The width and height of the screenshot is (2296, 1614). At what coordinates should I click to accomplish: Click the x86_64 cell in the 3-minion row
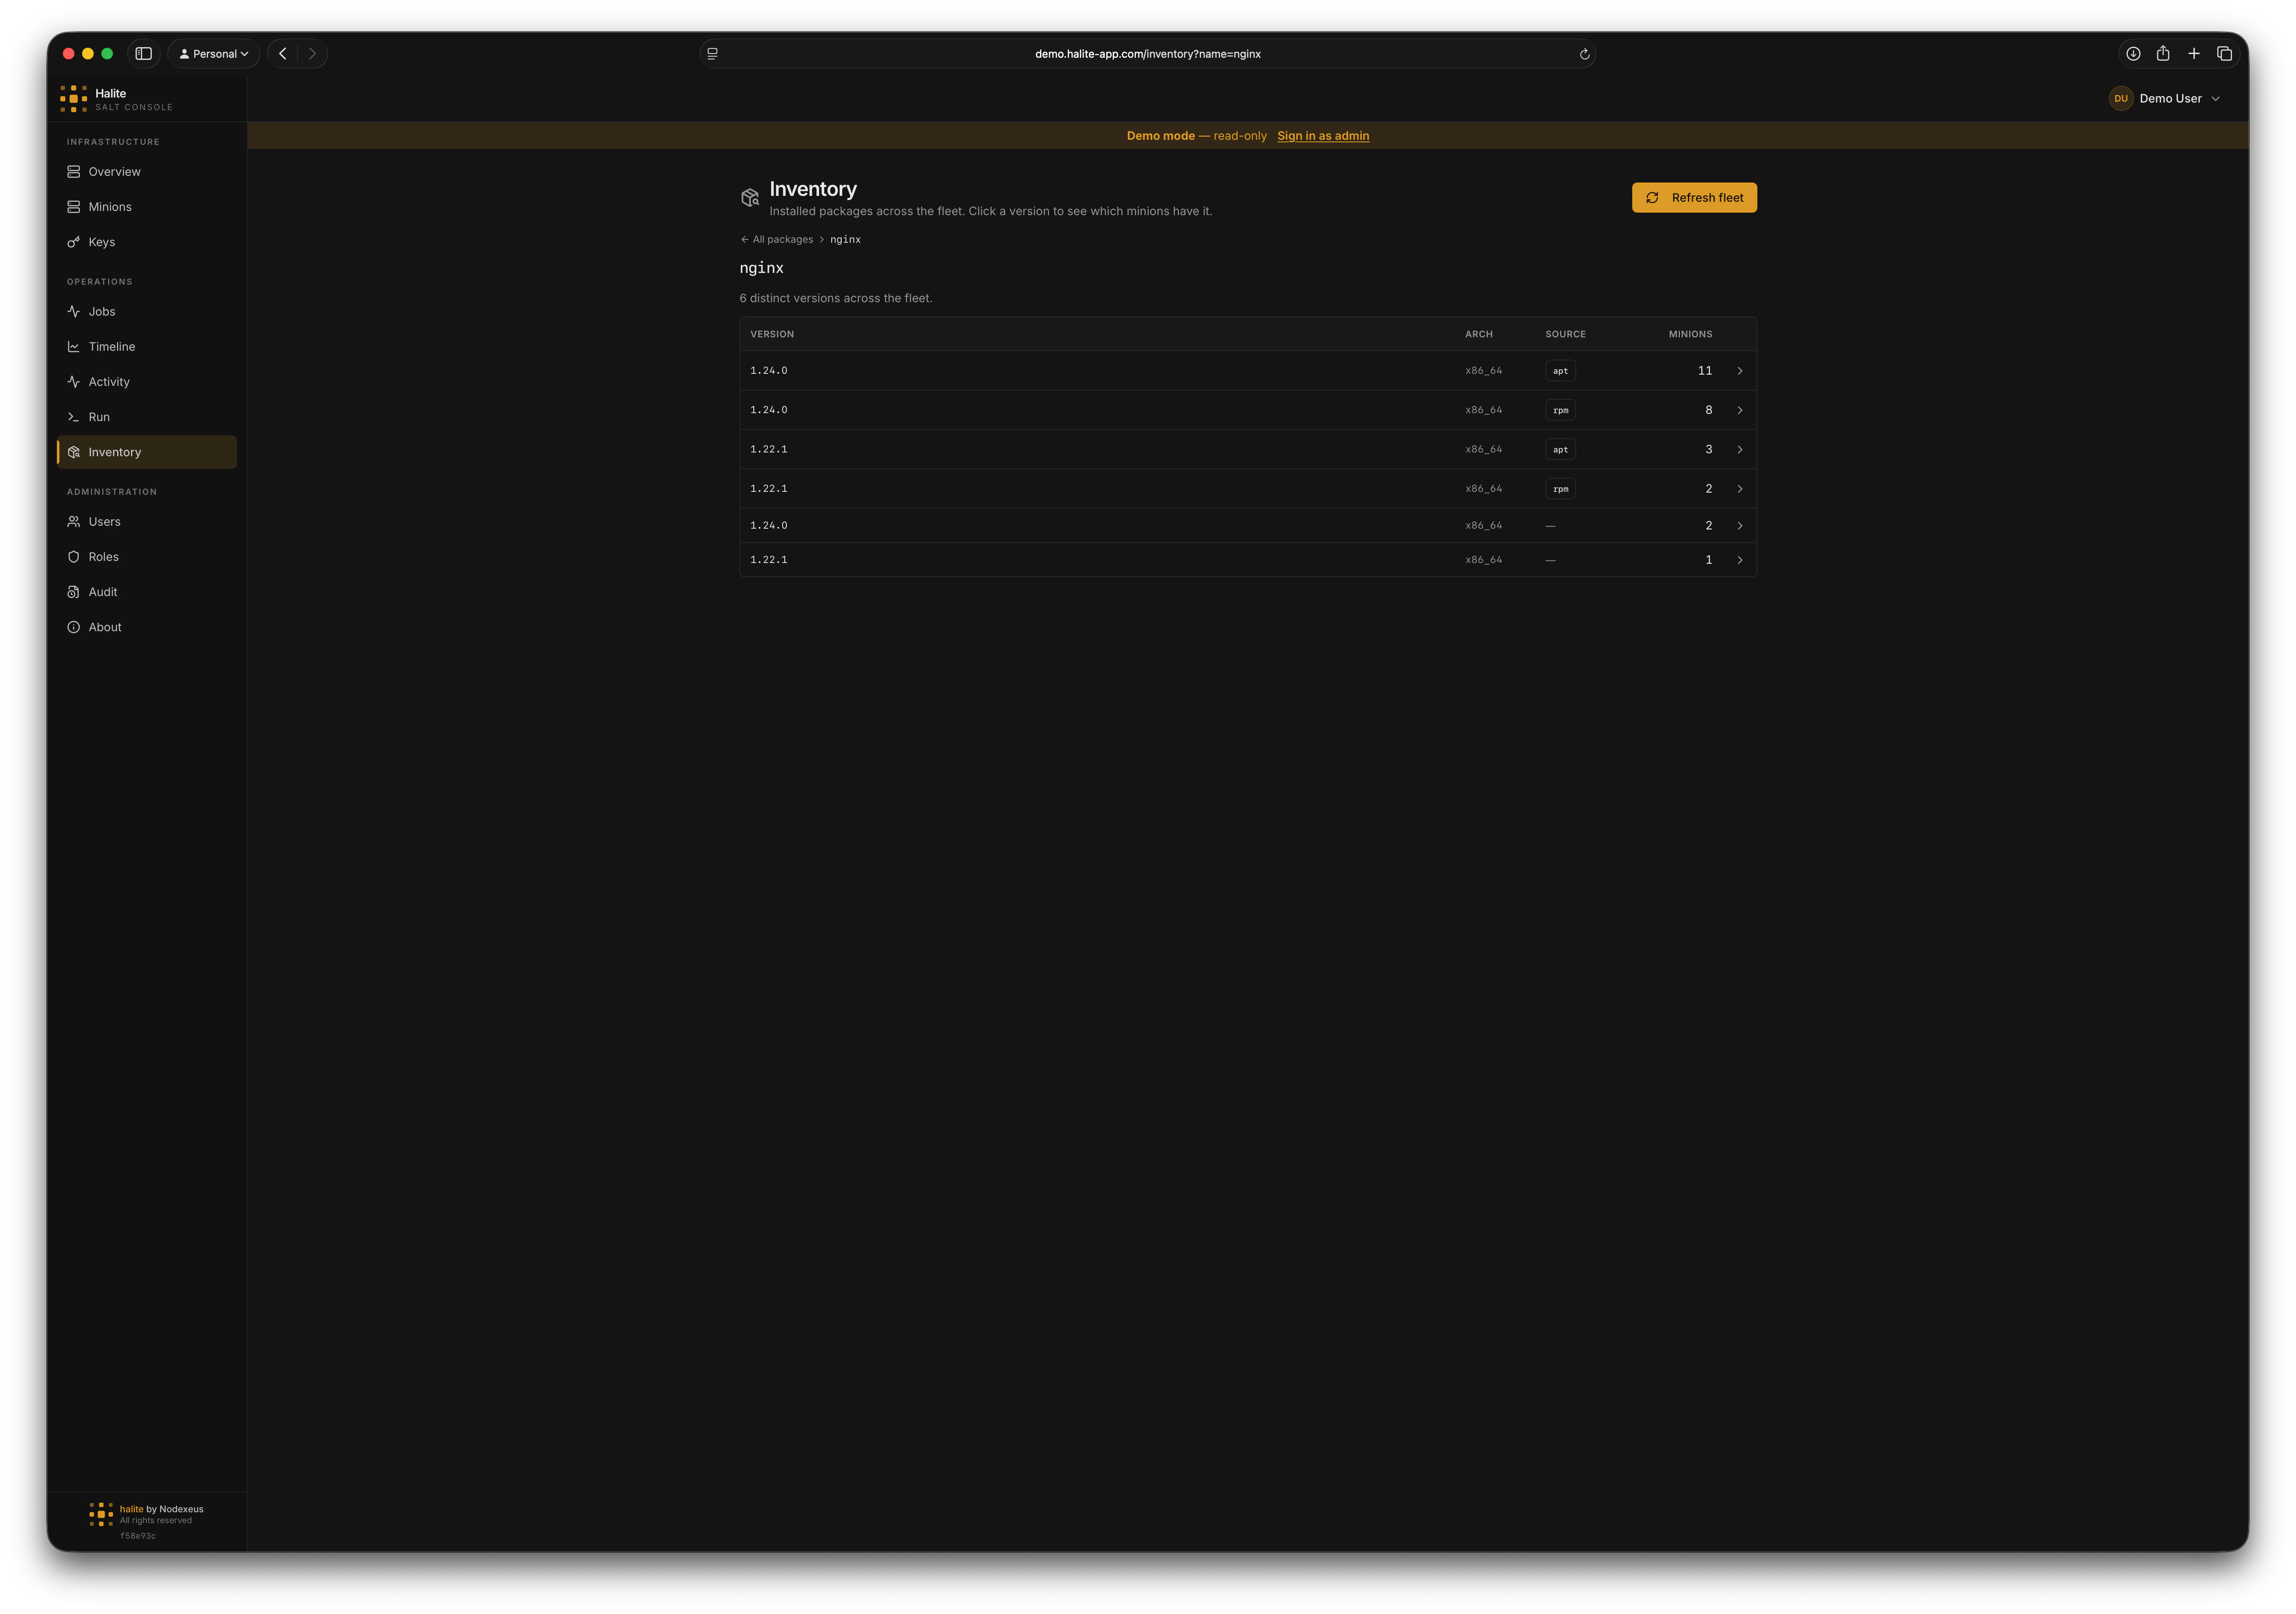pyautogui.click(x=1484, y=449)
